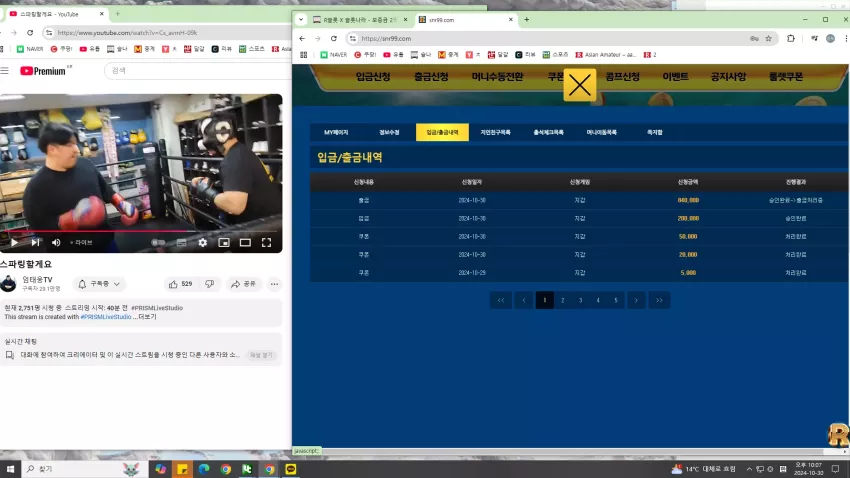
Task: Close popup with yellow X button
Action: [579, 85]
